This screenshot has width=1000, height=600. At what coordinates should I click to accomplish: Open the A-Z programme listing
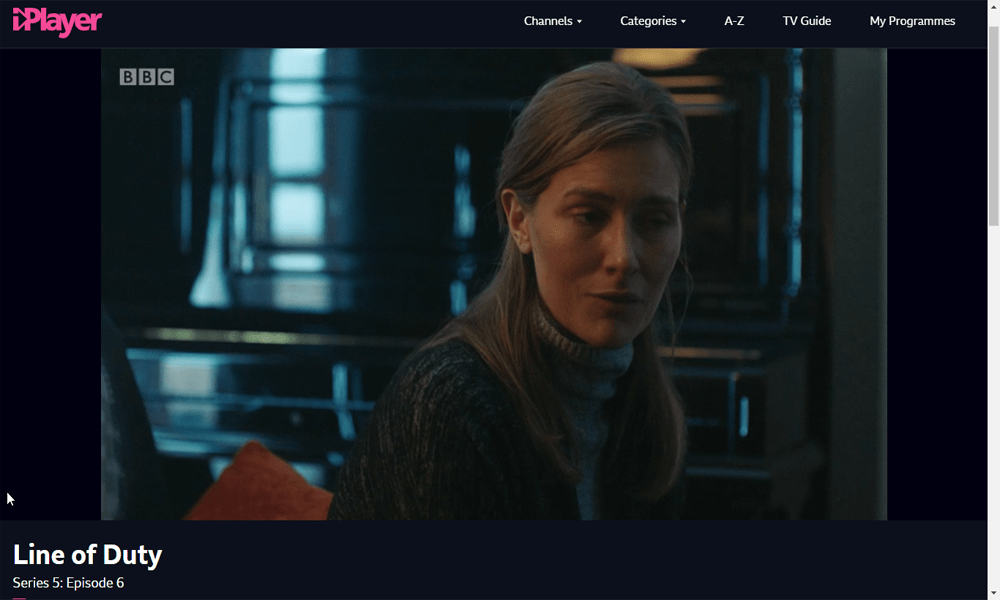click(x=733, y=21)
